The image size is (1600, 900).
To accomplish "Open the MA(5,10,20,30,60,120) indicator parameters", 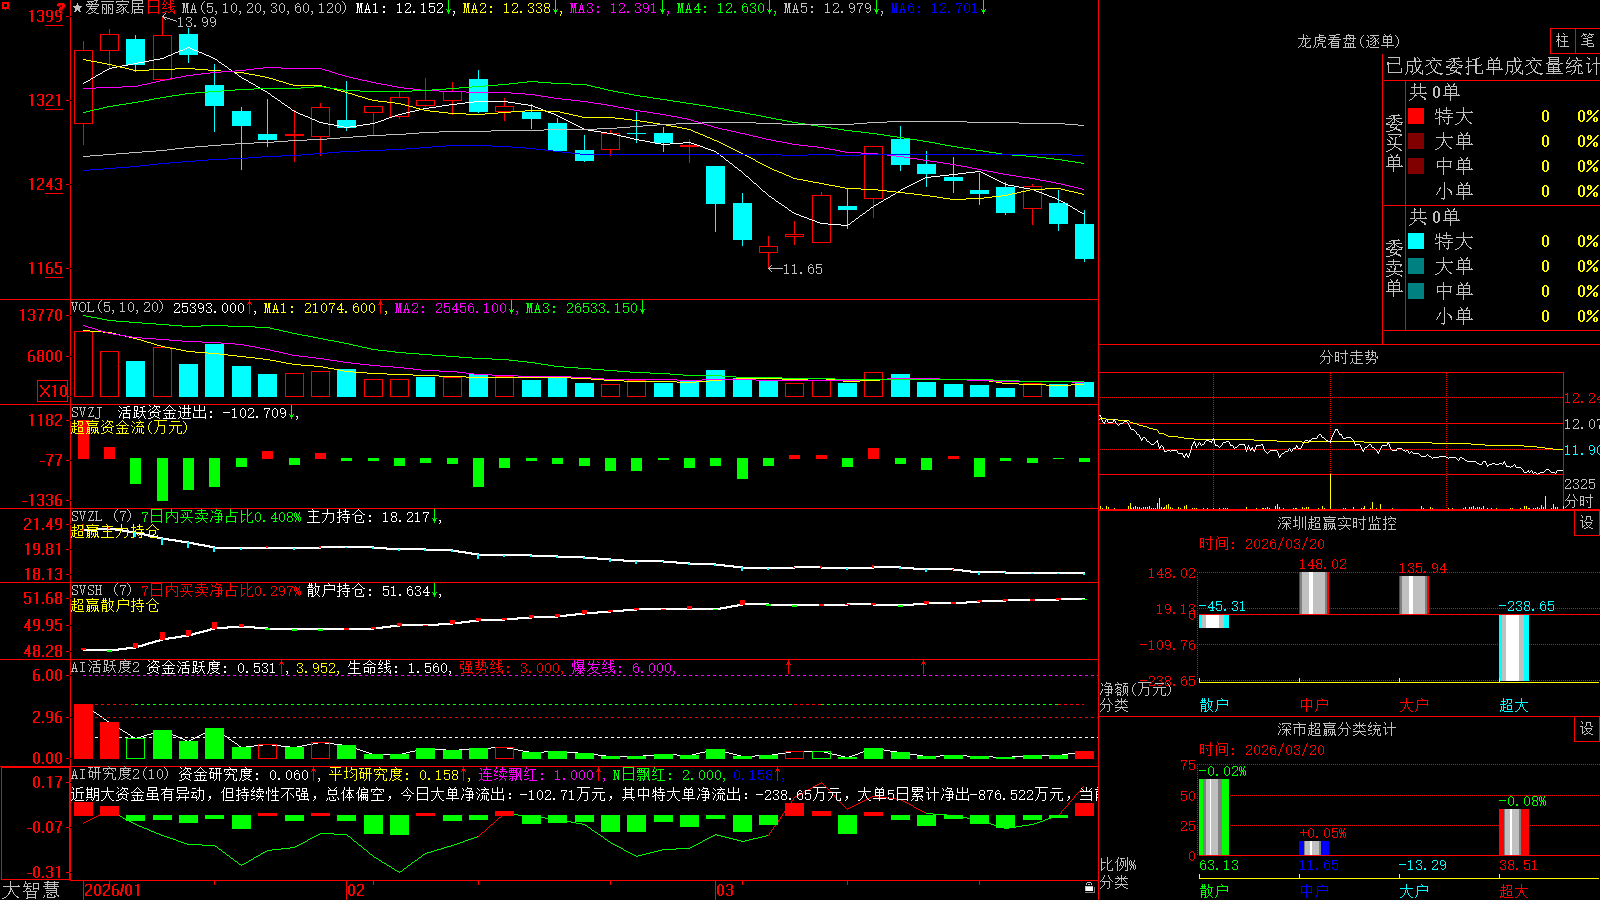I will [x=265, y=8].
